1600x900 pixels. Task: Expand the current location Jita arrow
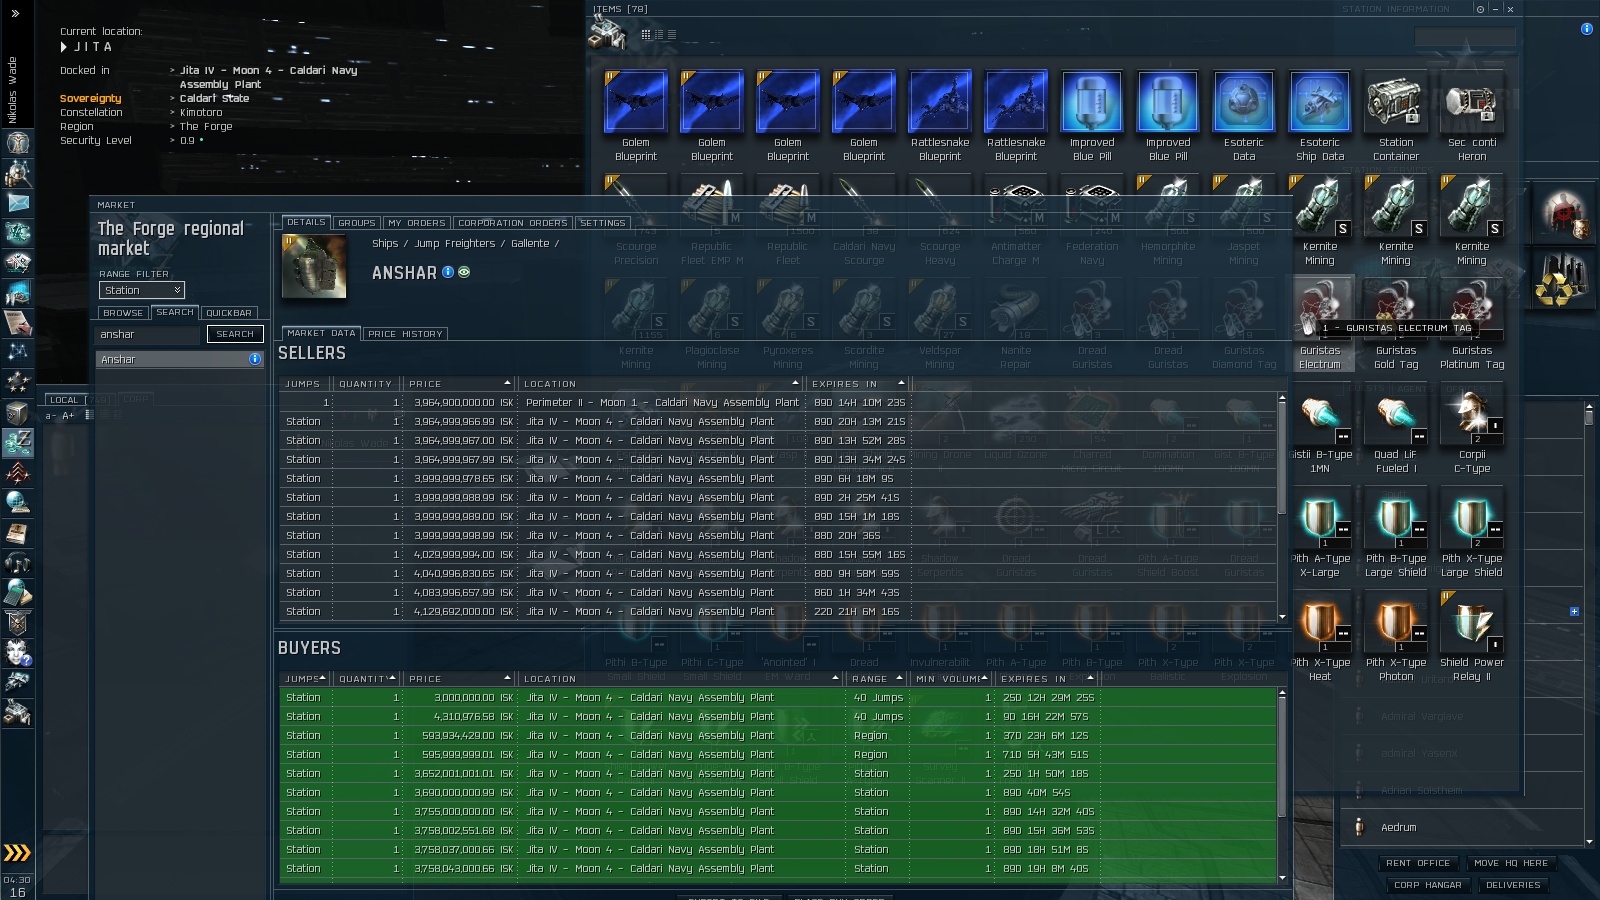64,47
